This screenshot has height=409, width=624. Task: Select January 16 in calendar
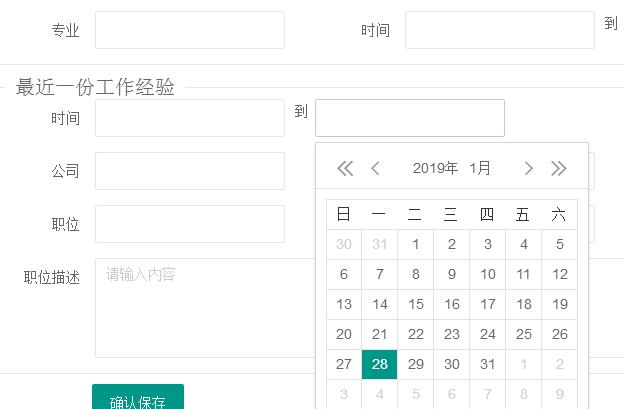tap(452, 304)
